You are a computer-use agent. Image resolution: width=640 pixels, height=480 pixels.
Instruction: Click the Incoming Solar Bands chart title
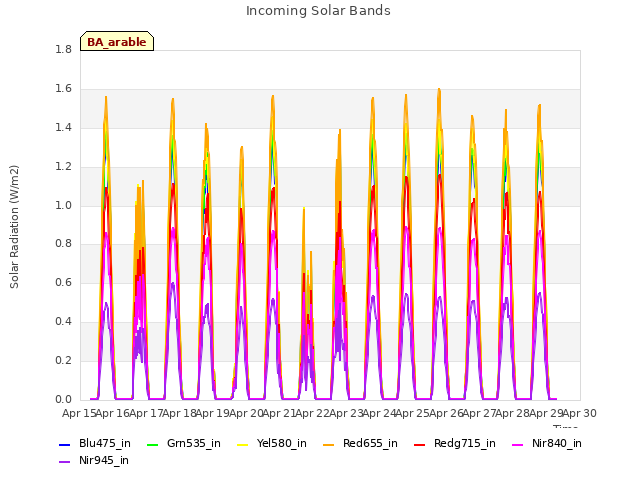point(318,11)
